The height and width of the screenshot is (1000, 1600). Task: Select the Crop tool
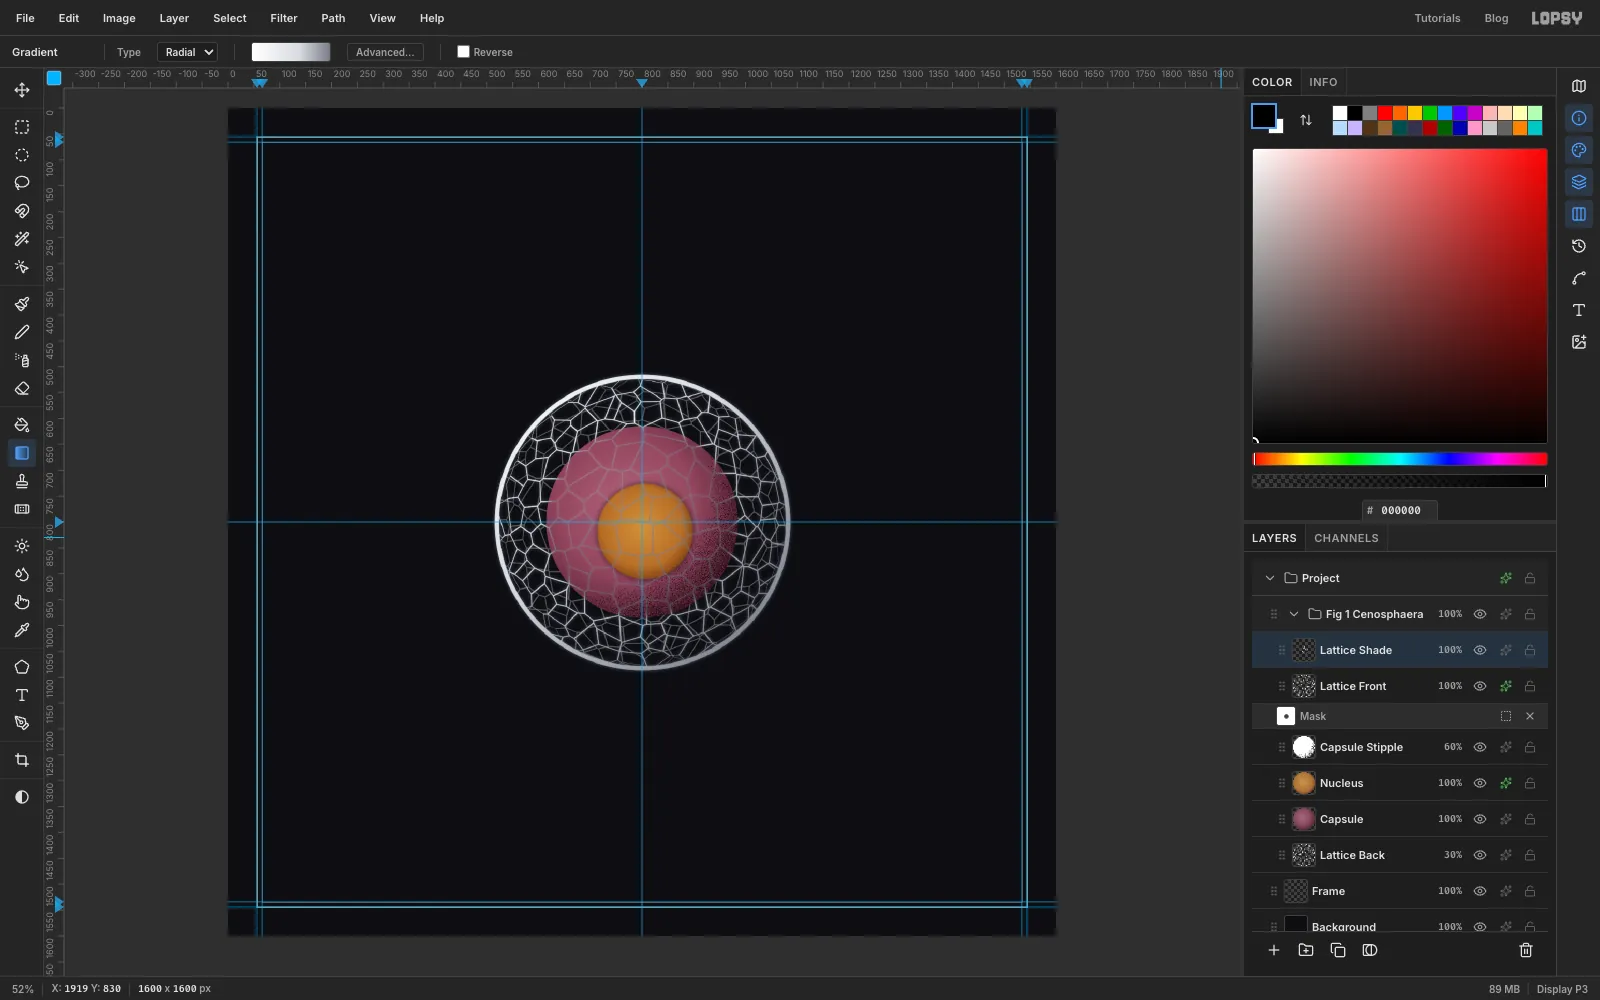click(22, 760)
